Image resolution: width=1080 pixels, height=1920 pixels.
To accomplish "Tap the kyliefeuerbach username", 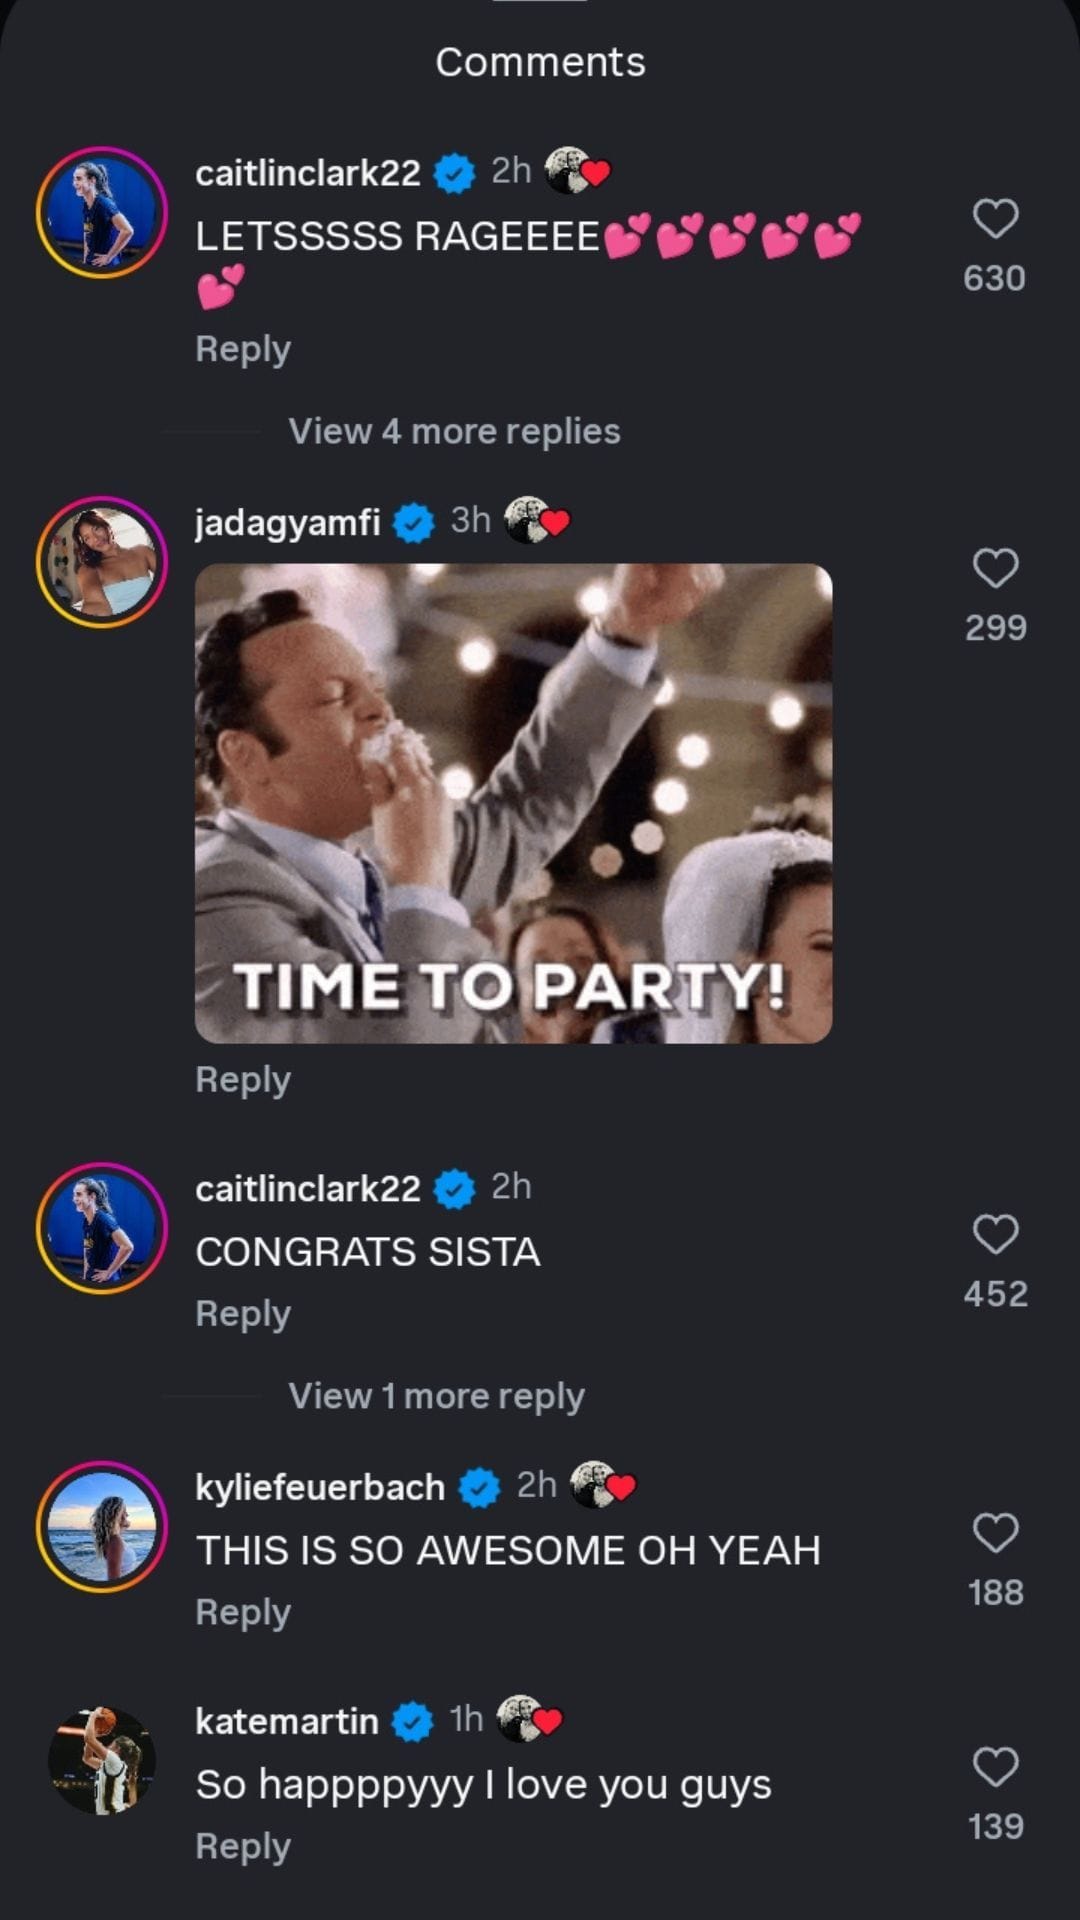I will pos(320,1487).
